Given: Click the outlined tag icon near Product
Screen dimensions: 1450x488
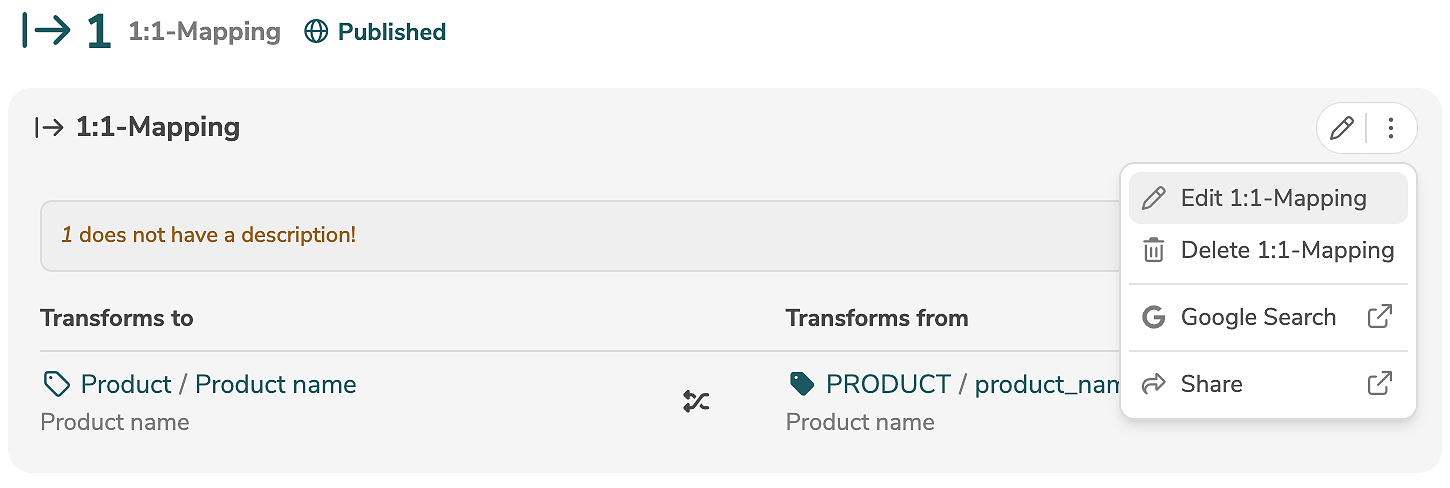Looking at the screenshot, I should point(56,384).
